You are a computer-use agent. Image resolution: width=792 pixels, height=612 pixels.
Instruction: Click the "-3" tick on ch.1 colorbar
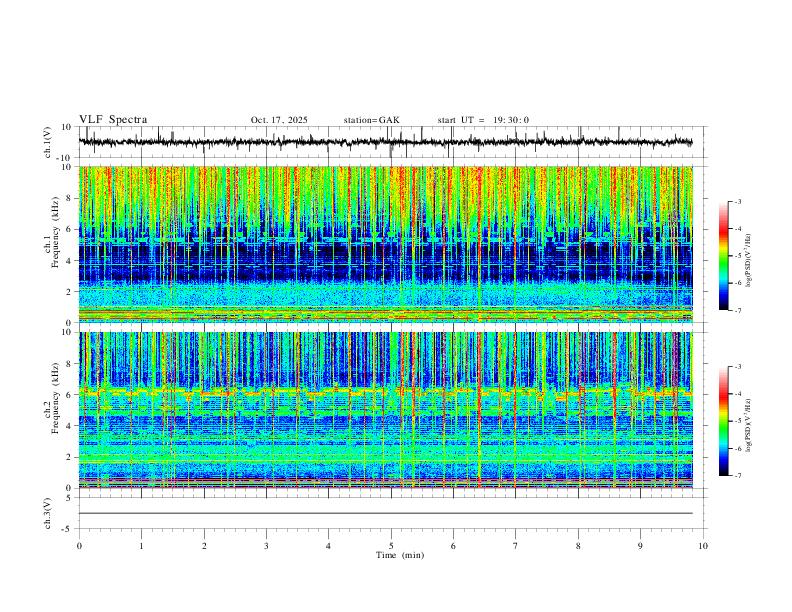pyautogui.click(x=737, y=201)
